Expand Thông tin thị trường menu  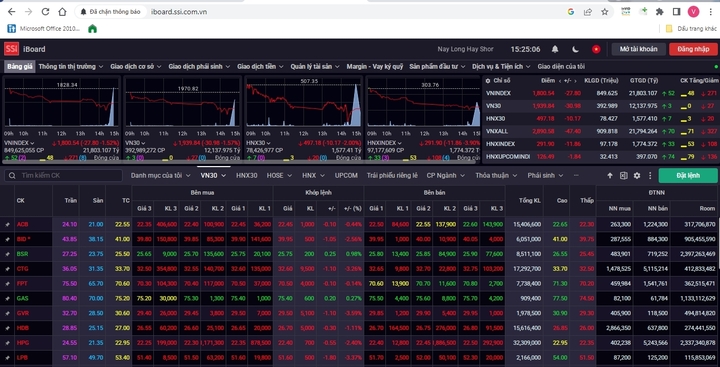coord(71,67)
